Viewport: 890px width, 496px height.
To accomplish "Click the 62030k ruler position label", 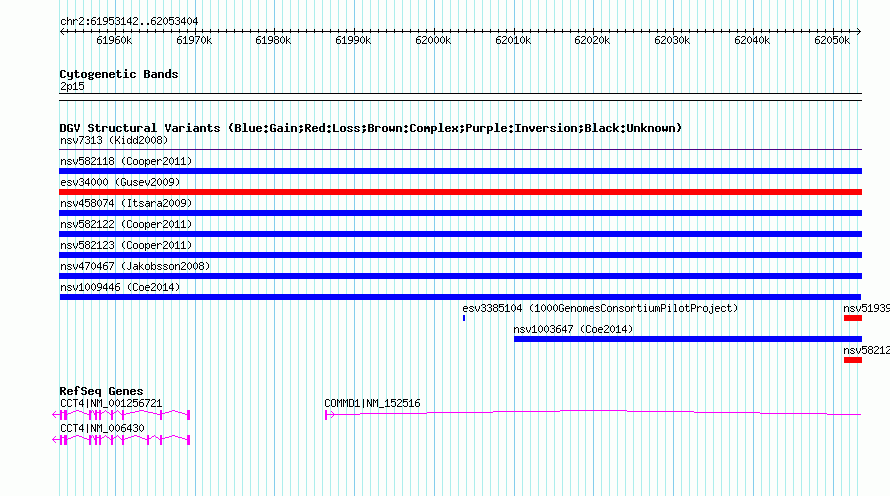I will tap(672, 40).
